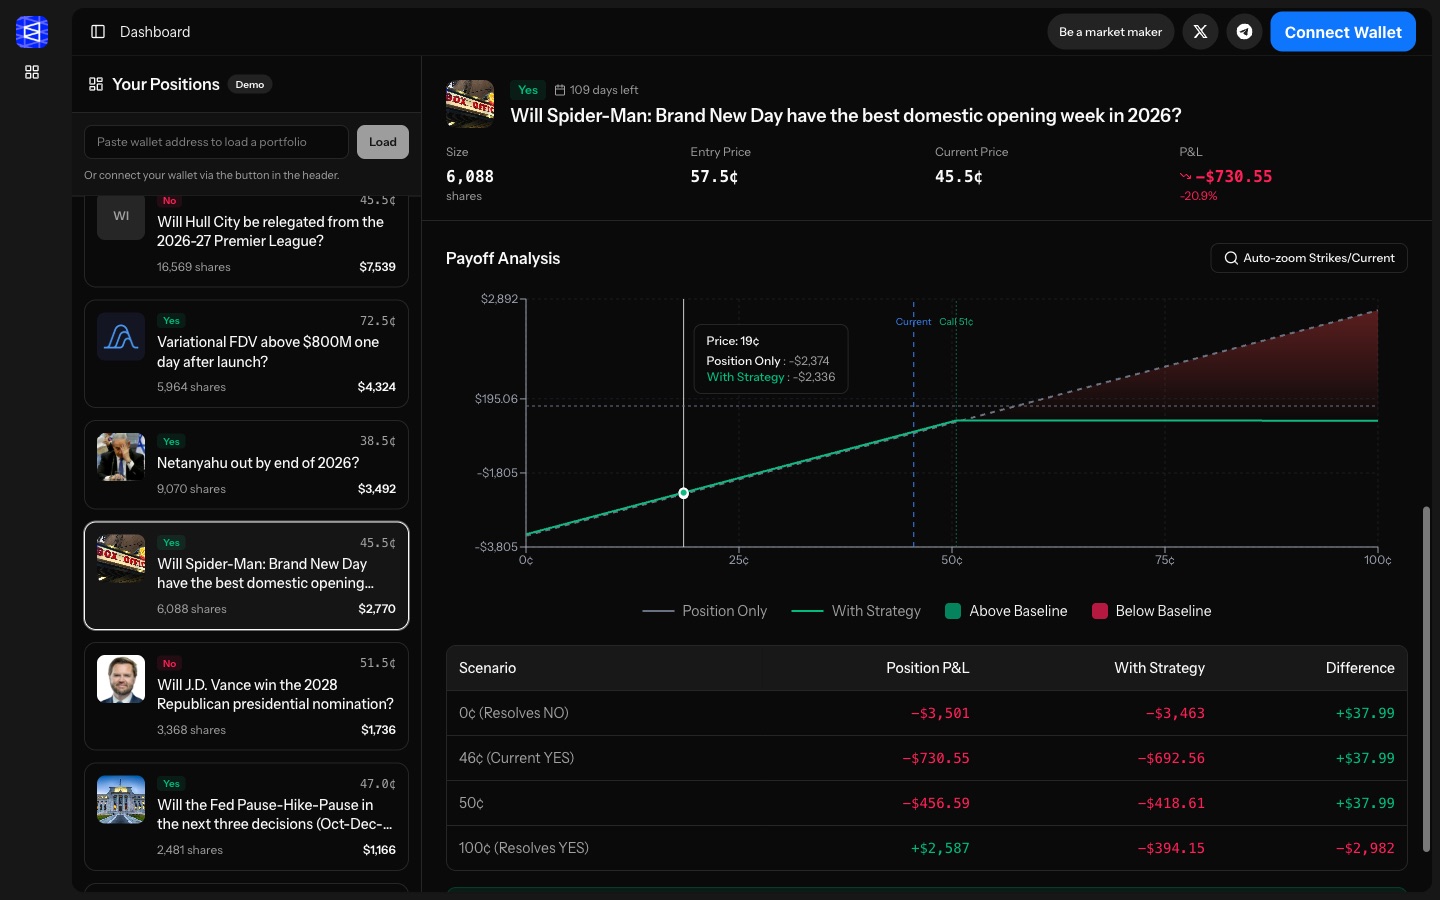Image resolution: width=1440 pixels, height=900 pixels.
Task: Select the Hull City relegation position
Action: pyautogui.click(x=246, y=242)
